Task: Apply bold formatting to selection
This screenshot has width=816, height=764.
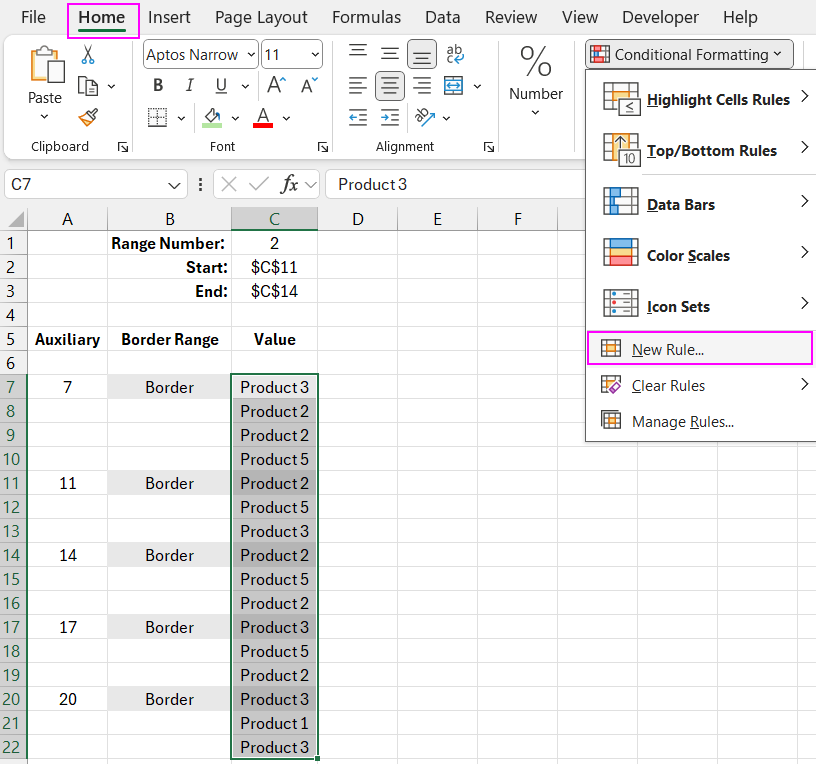Action: tap(157, 85)
